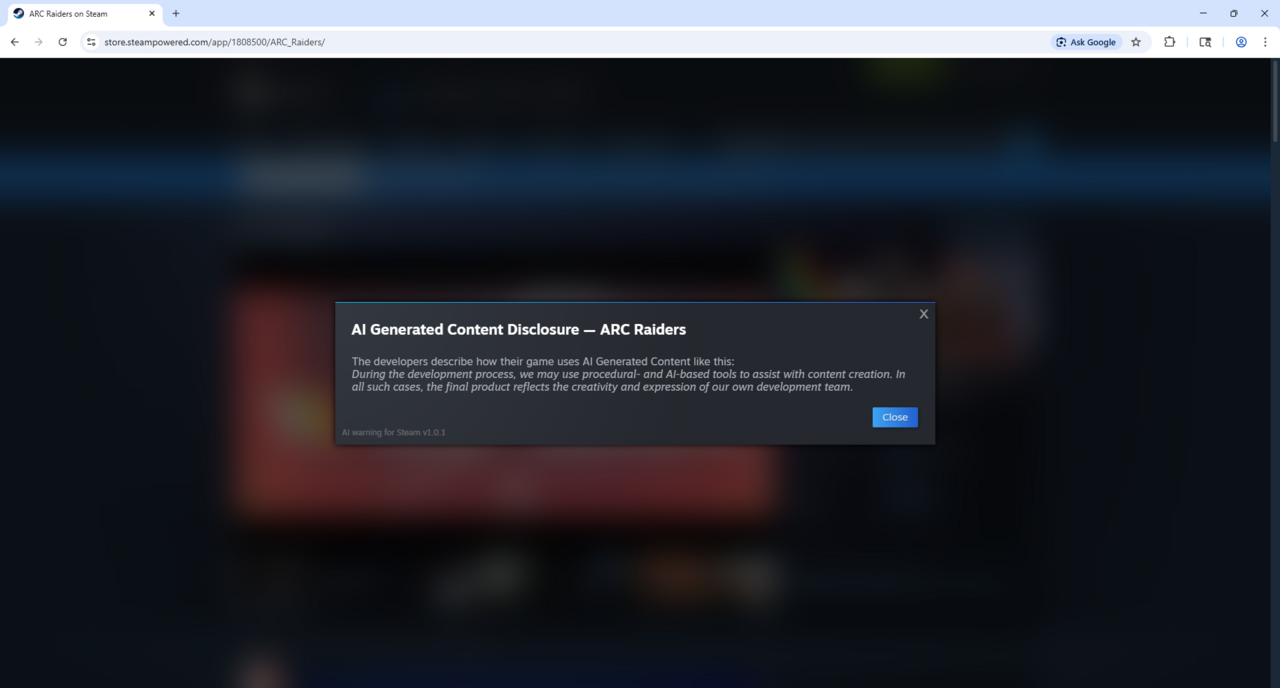Viewport: 1280px width, 688px height.
Task: Restore down the Chrome window
Action: click(x=1233, y=13)
